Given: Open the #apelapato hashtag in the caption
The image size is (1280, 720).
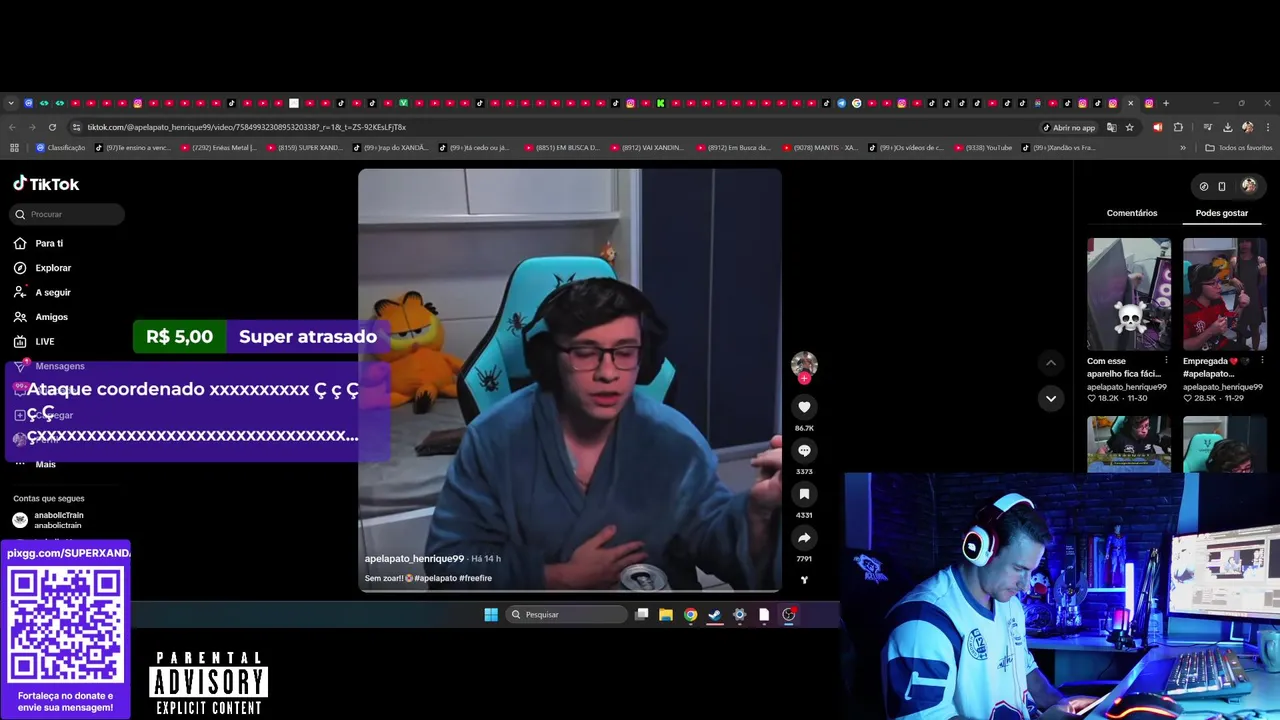Looking at the screenshot, I should point(435,578).
